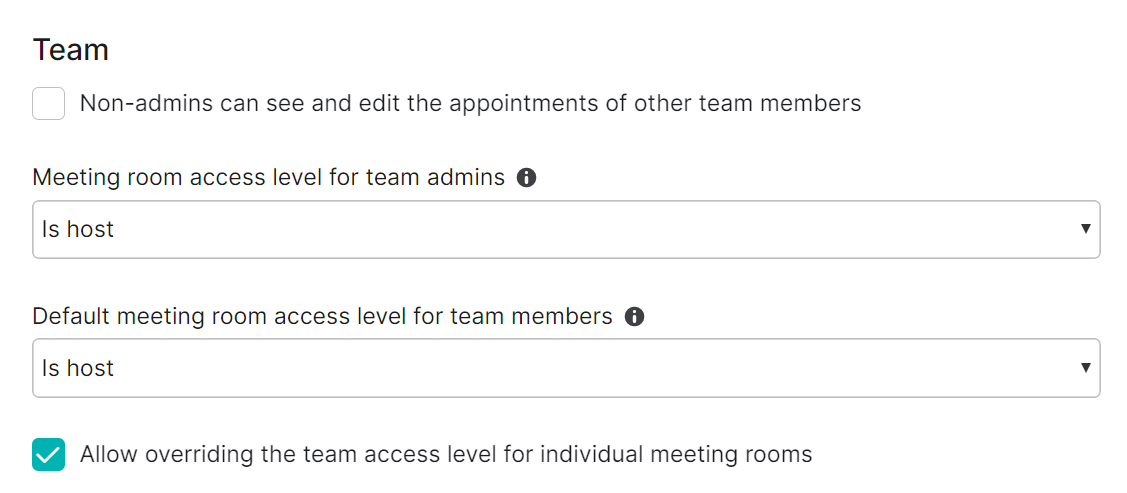Click 'Meeting room access level for team admins' label
The height and width of the screenshot is (493, 1127).
click(269, 178)
